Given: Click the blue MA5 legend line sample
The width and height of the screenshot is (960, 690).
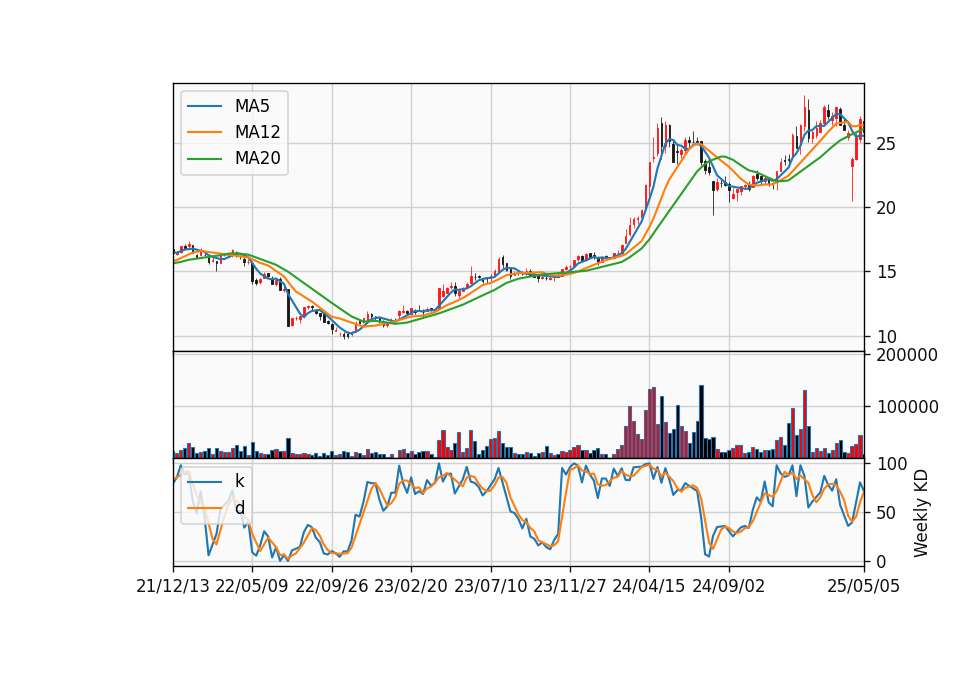Looking at the screenshot, I should (x=204, y=107).
